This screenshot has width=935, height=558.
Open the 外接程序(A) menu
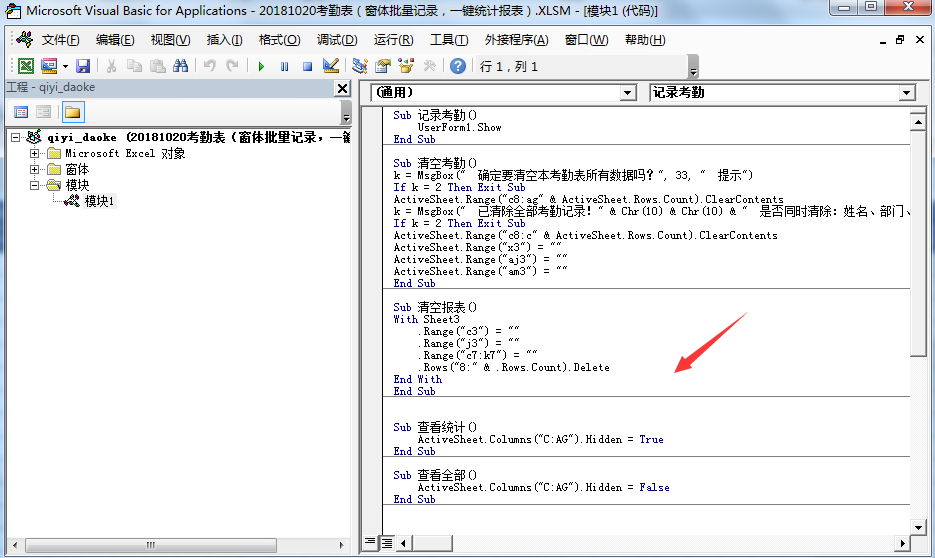click(x=516, y=40)
